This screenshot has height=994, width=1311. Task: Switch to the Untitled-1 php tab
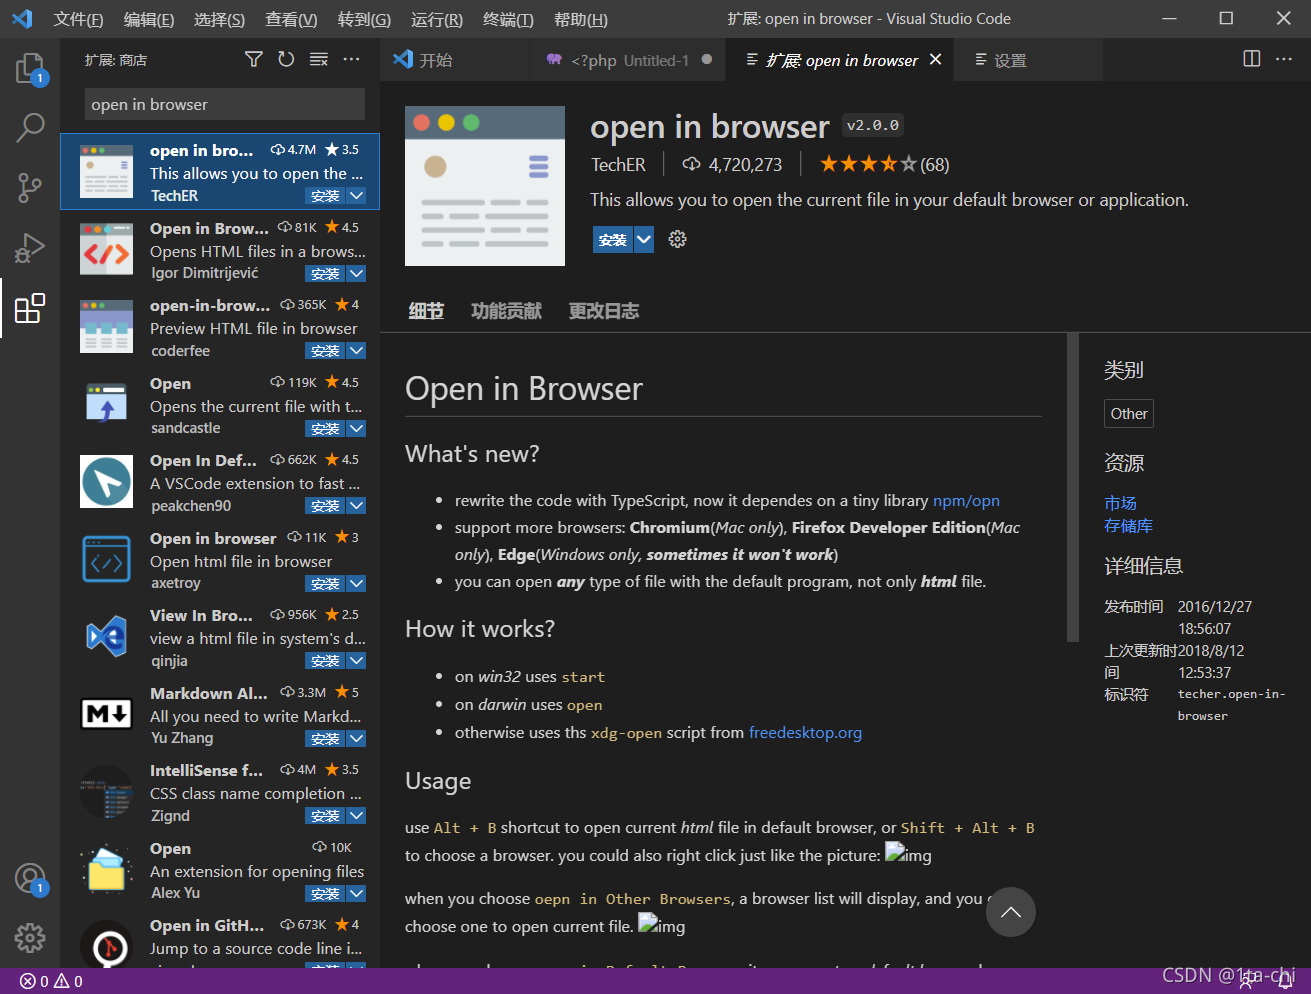click(629, 60)
